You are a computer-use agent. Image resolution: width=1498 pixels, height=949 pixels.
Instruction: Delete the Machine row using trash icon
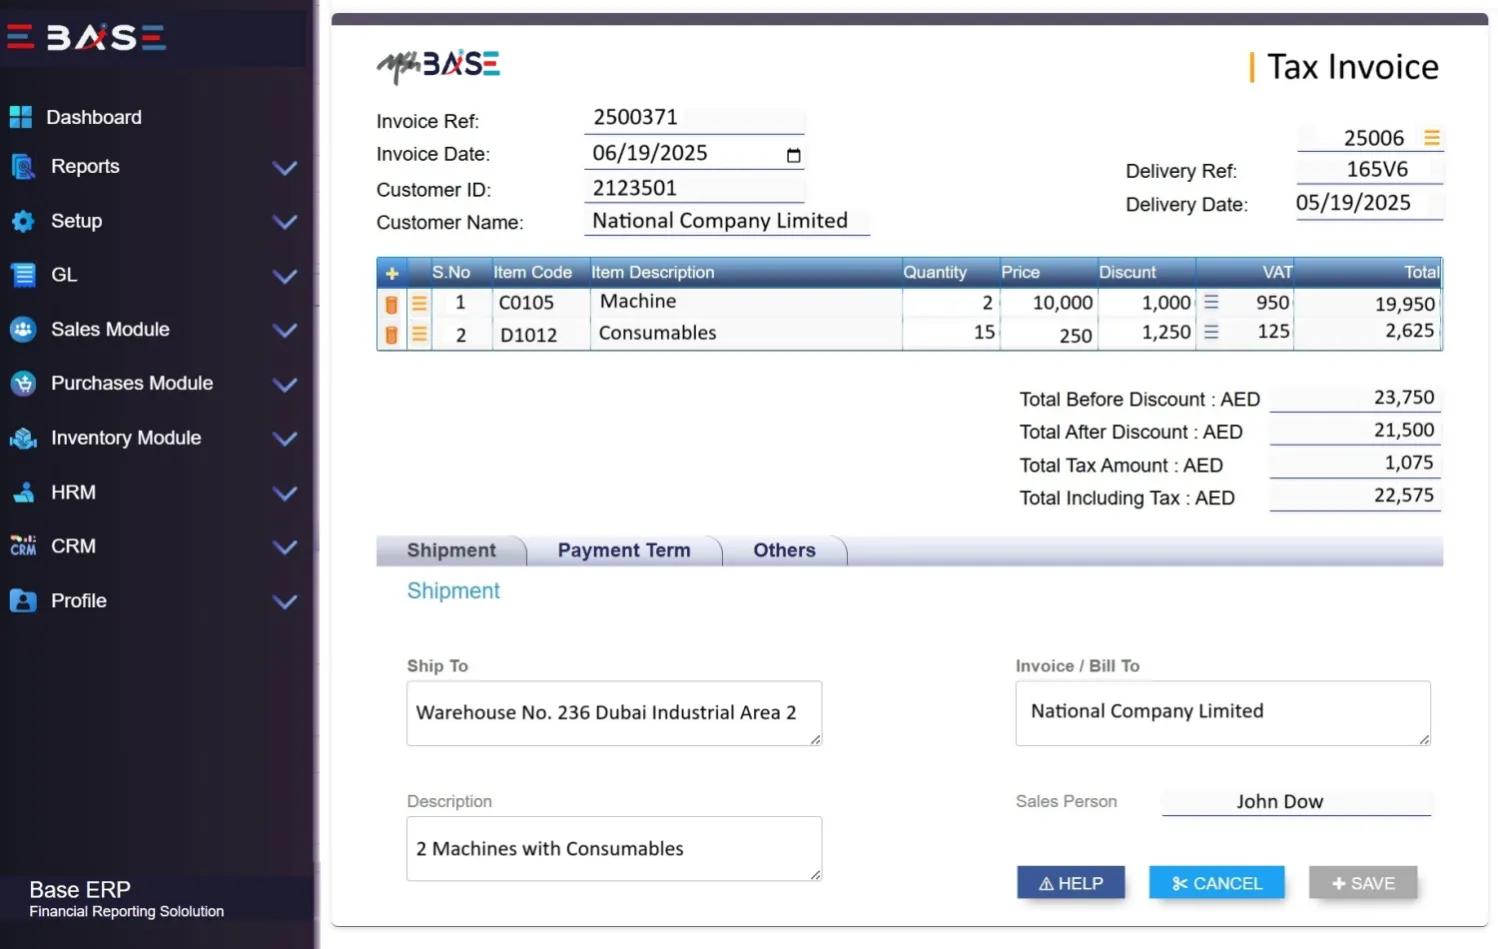click(x=391, y=304)
